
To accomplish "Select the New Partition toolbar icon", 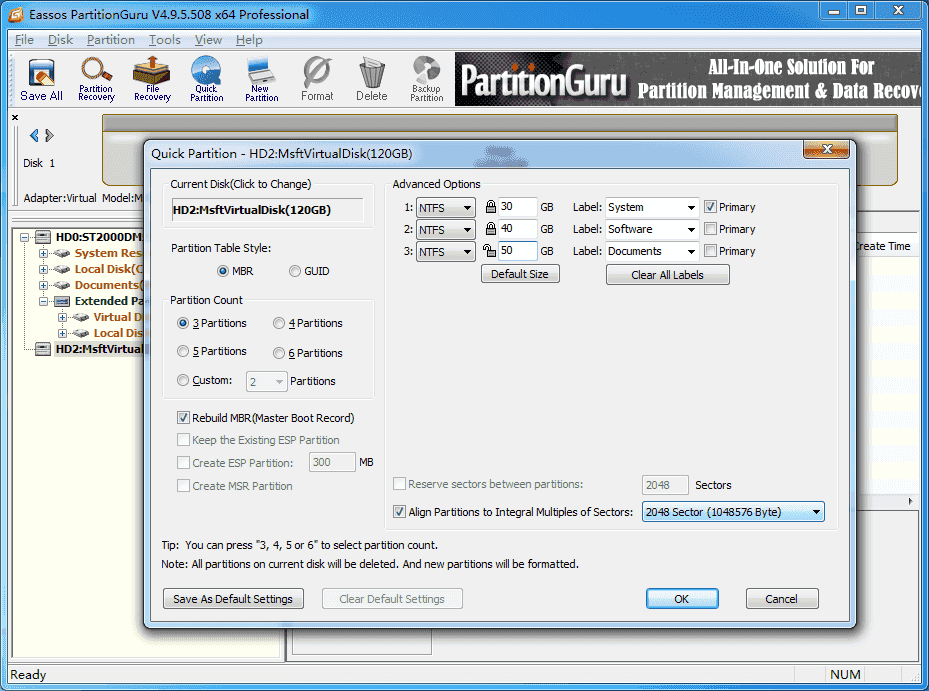I will point(261,79).
